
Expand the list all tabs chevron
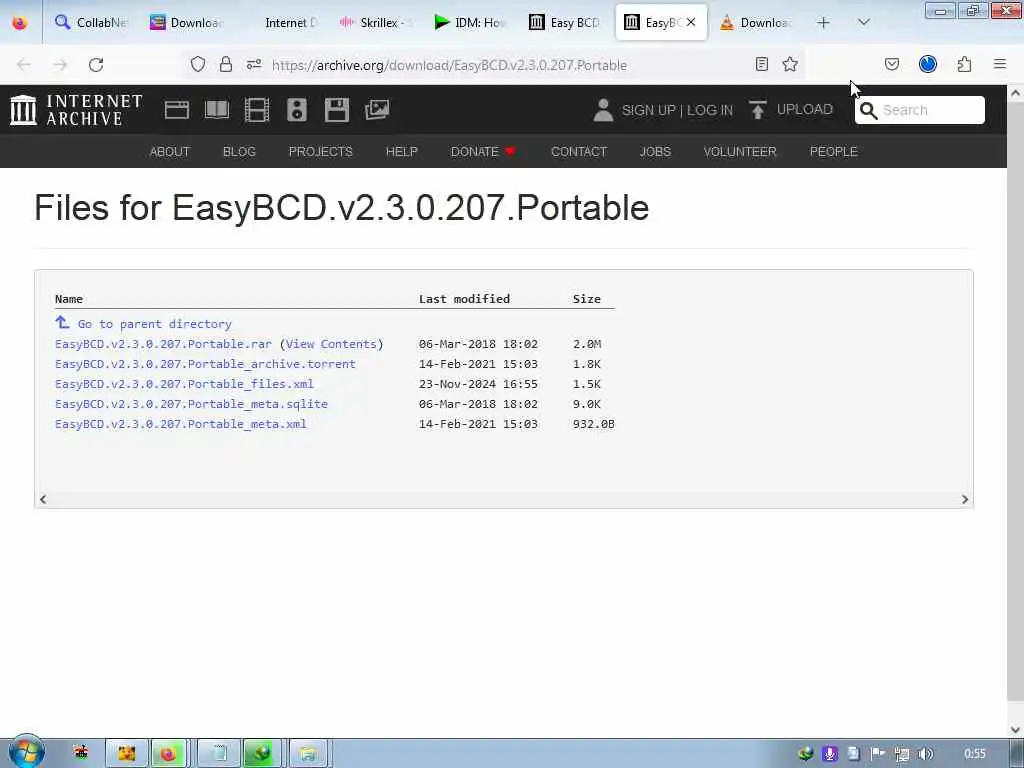[863, 22]
